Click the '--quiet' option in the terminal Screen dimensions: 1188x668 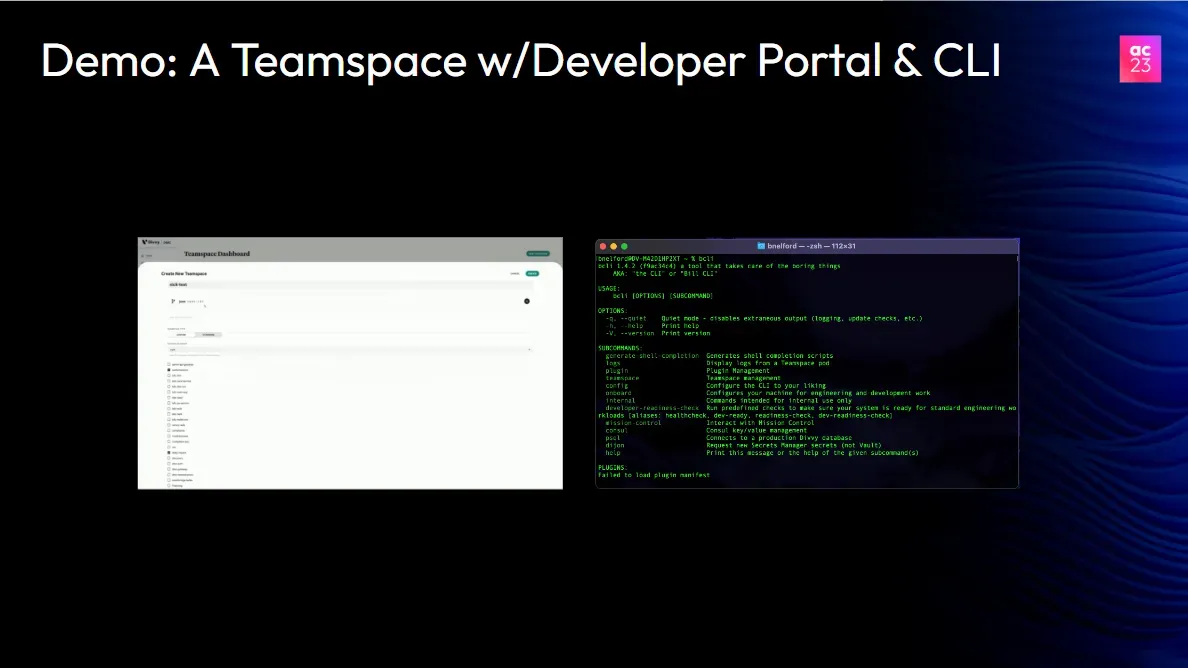click(x=633, y=318)
